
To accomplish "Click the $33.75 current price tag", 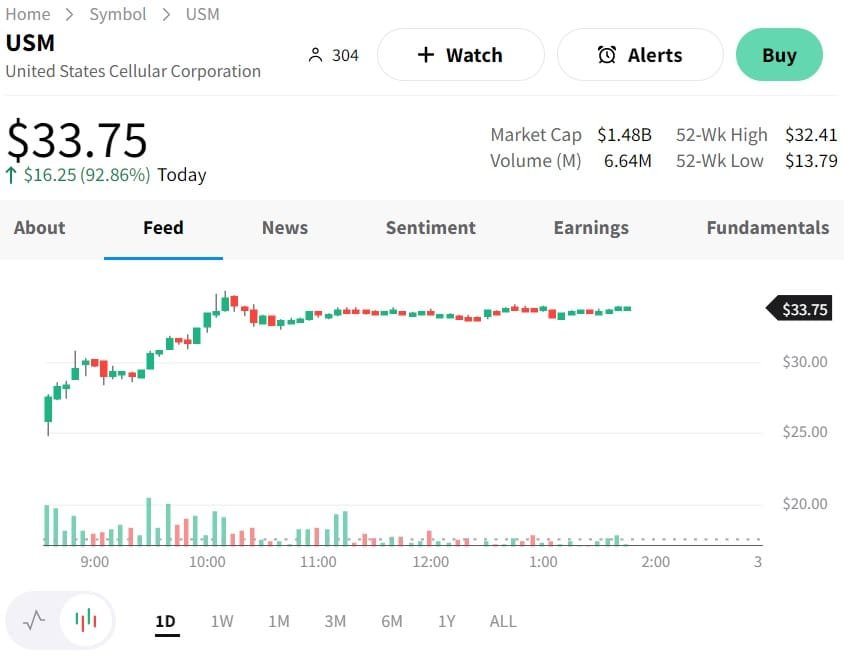I will pyautogui.click(x=803, y=309).
